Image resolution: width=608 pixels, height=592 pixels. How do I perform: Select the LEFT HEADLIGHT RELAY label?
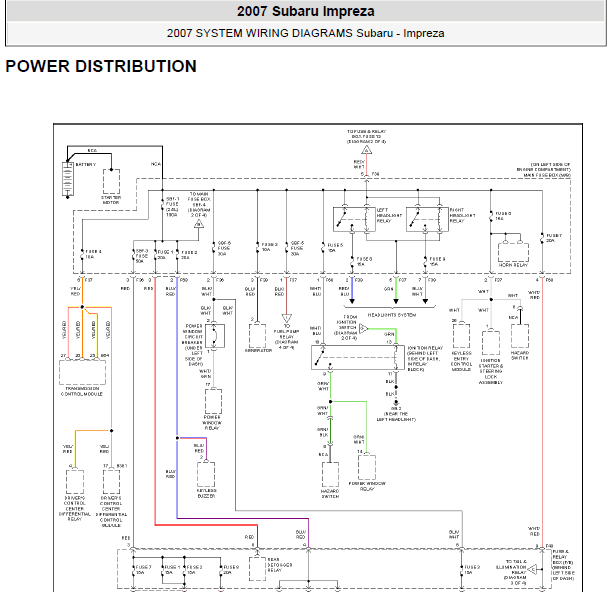click(389, 215)
